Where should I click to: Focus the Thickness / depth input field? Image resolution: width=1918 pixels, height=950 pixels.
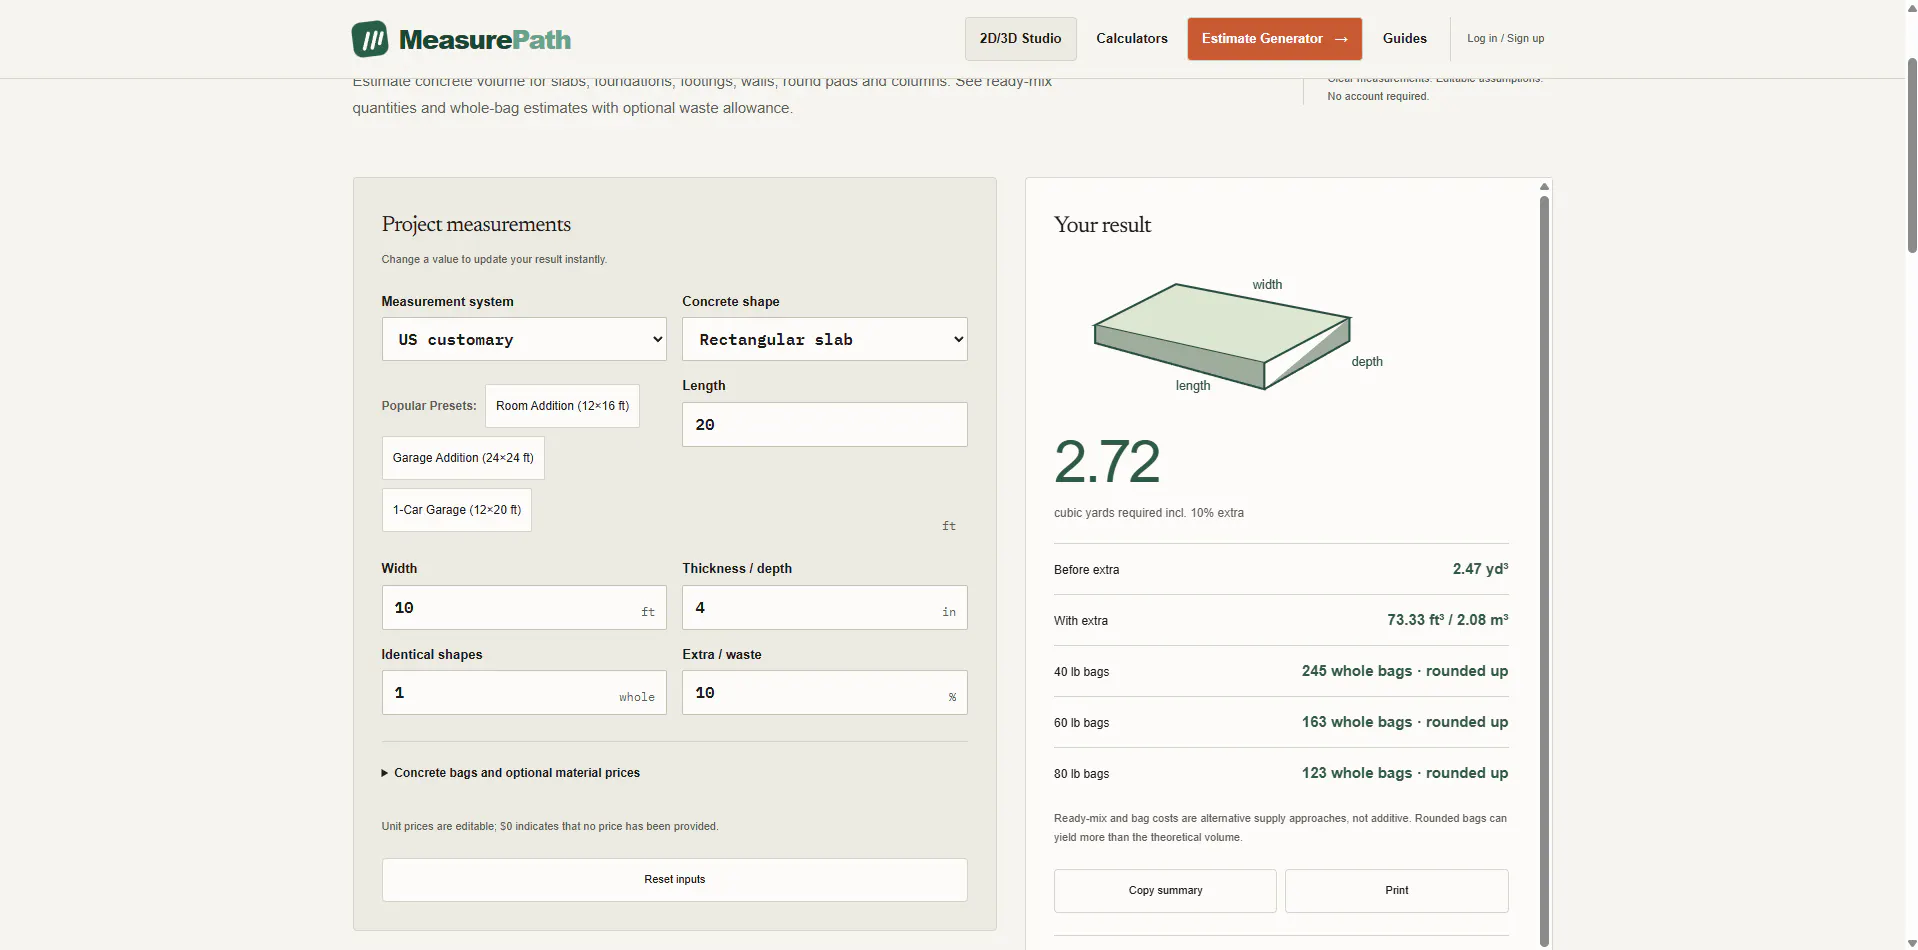coord(825,608)
